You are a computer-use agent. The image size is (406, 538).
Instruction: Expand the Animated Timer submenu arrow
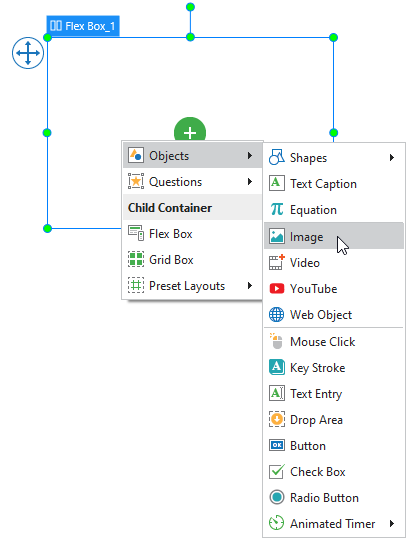(x=392, y=524)
